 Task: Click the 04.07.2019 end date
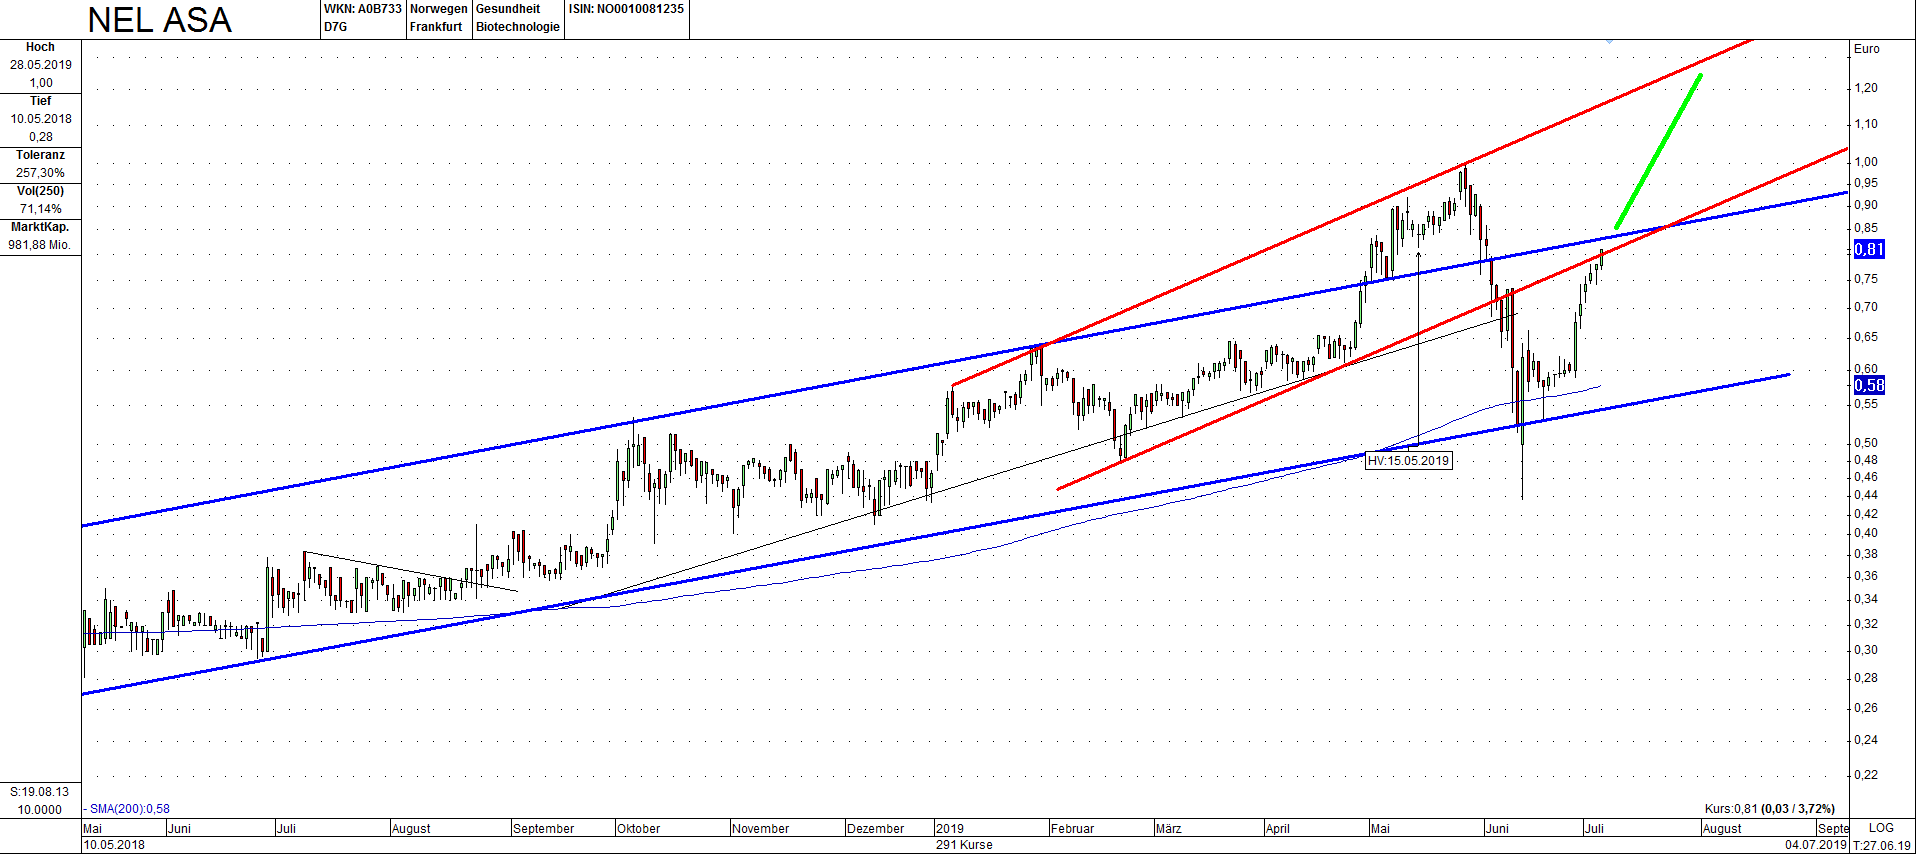coord(1816,845)
